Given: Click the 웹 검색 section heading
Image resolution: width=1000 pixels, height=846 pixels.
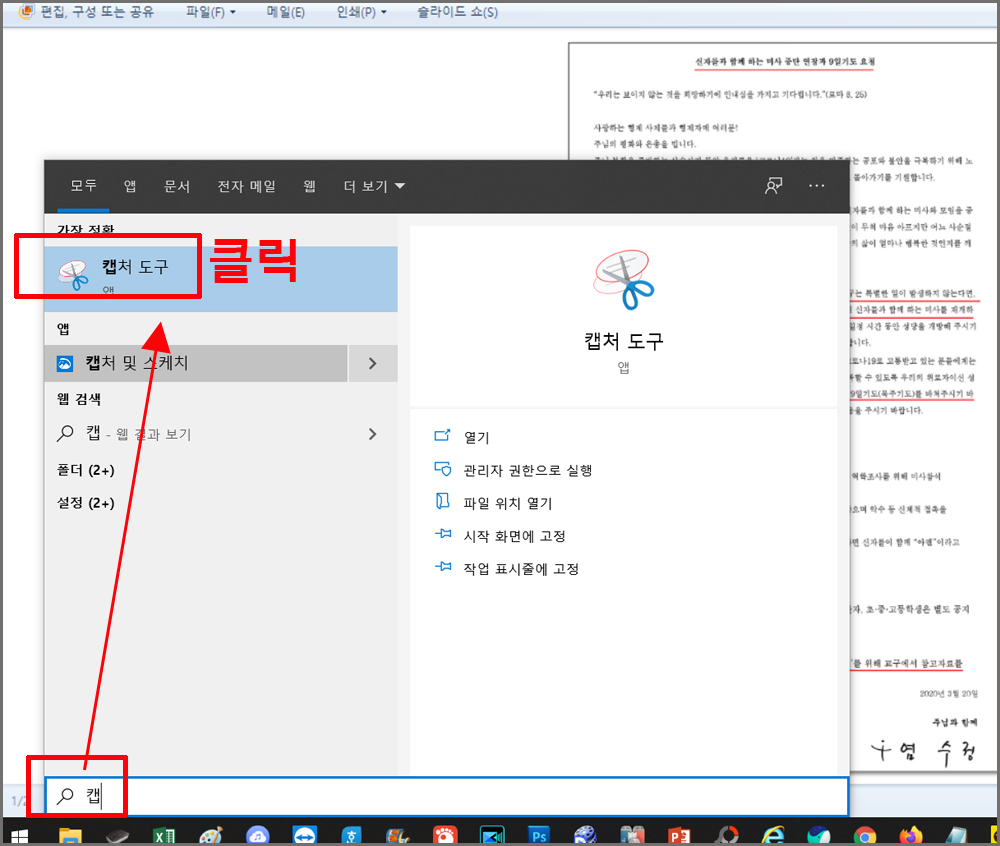Looking at the screenshot, I should (x=79, y=399).
